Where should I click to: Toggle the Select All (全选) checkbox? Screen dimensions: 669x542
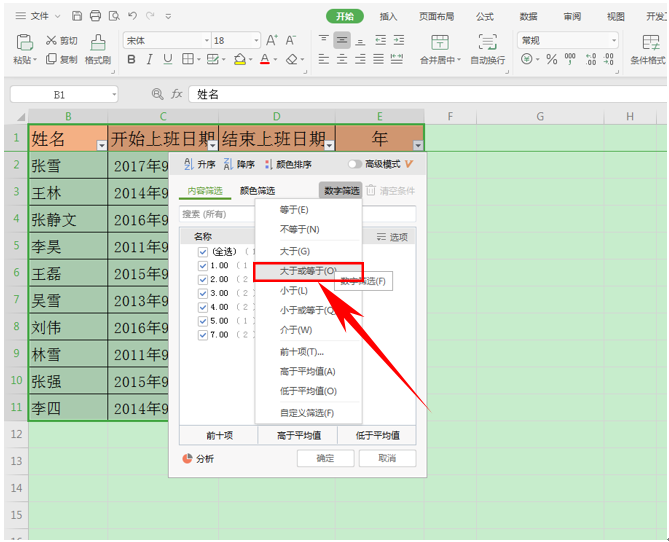[x=203, y=252]
